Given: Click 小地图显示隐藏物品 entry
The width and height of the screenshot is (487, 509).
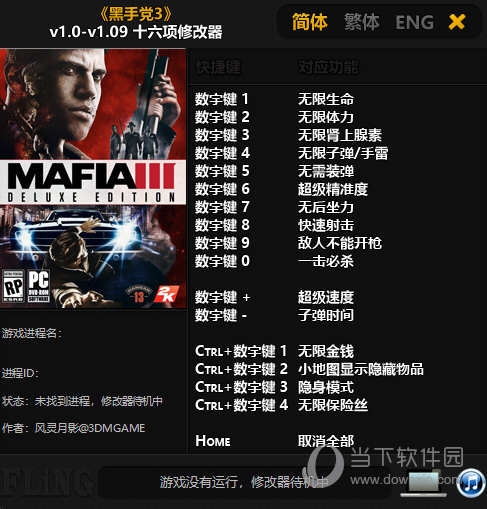Looking at the screenshot, I should [361, 369].
